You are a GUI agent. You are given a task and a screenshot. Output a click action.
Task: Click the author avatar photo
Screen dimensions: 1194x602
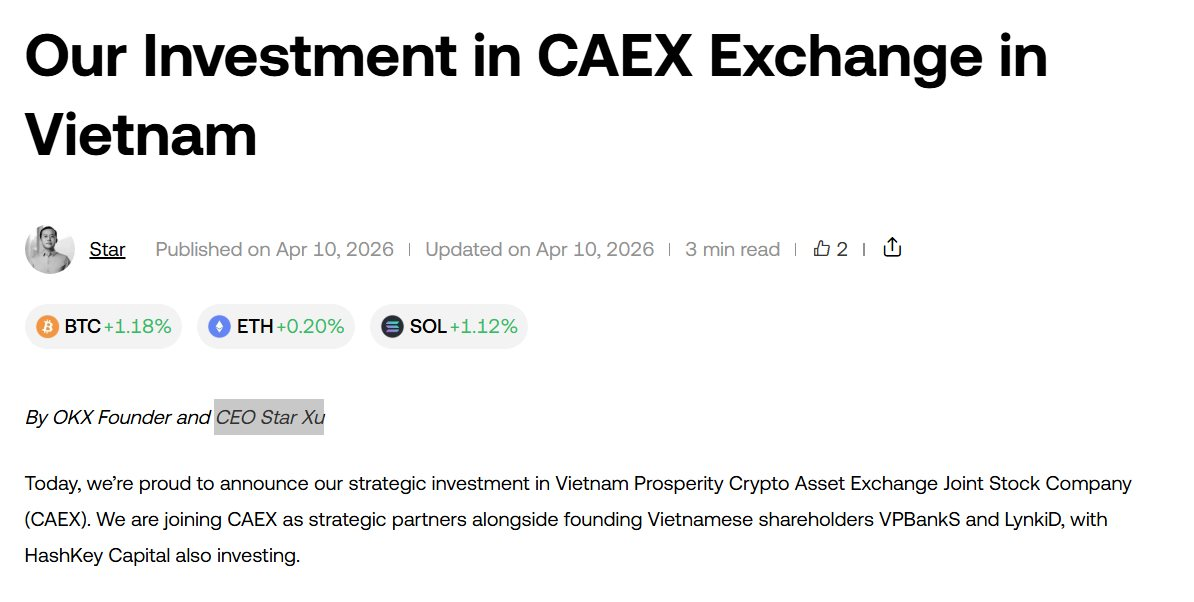point(49,248)
